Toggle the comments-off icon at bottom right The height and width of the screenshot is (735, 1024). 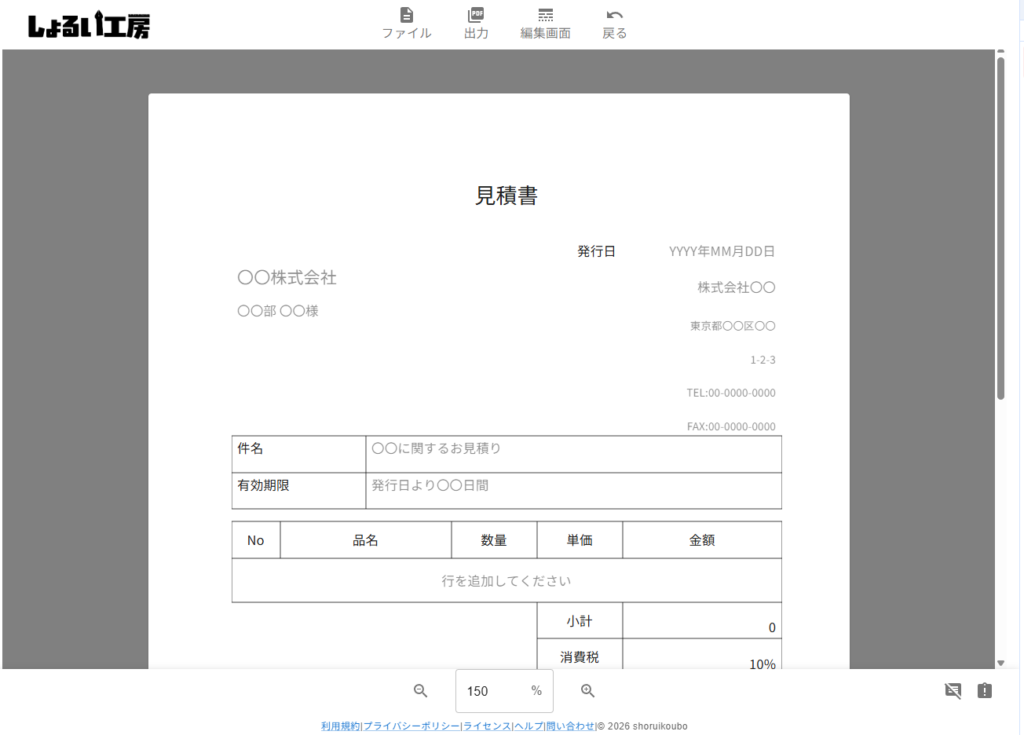(953, 690)
